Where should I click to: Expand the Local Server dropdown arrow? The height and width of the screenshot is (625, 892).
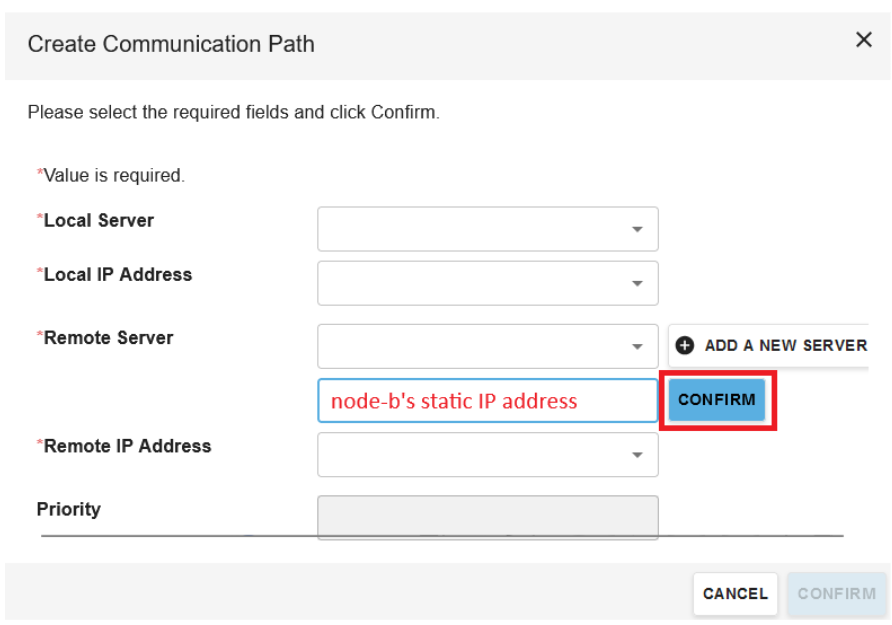(637, 229)
